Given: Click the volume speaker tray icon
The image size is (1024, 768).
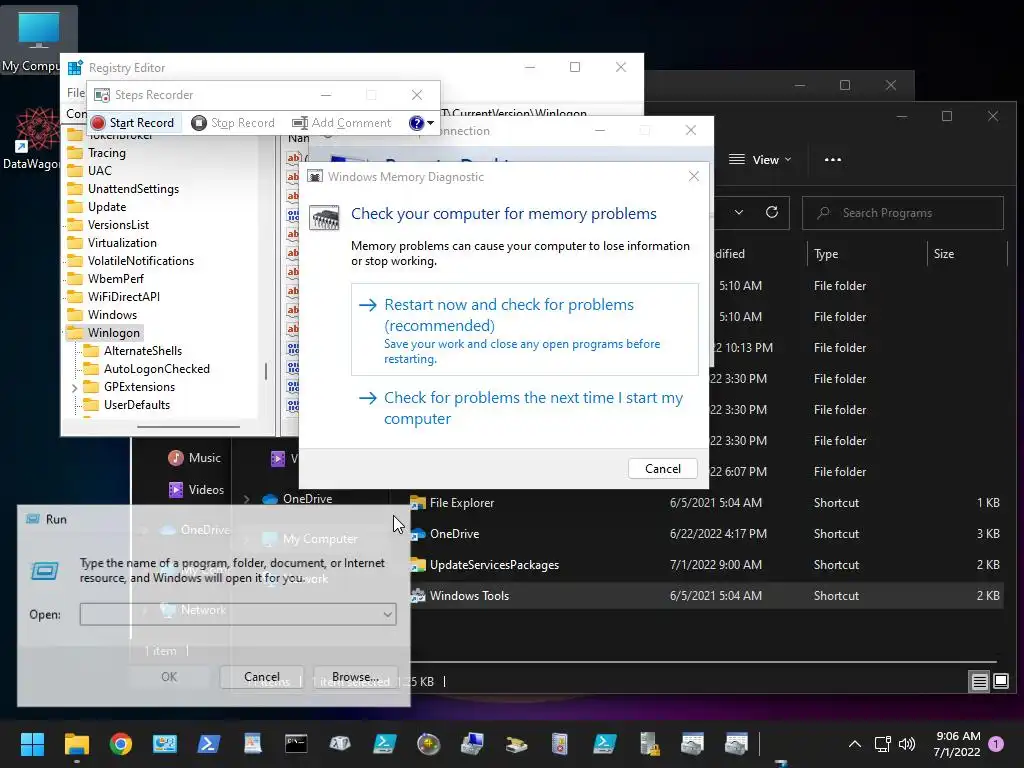Looking at the screenshot, I should (906, 744).
